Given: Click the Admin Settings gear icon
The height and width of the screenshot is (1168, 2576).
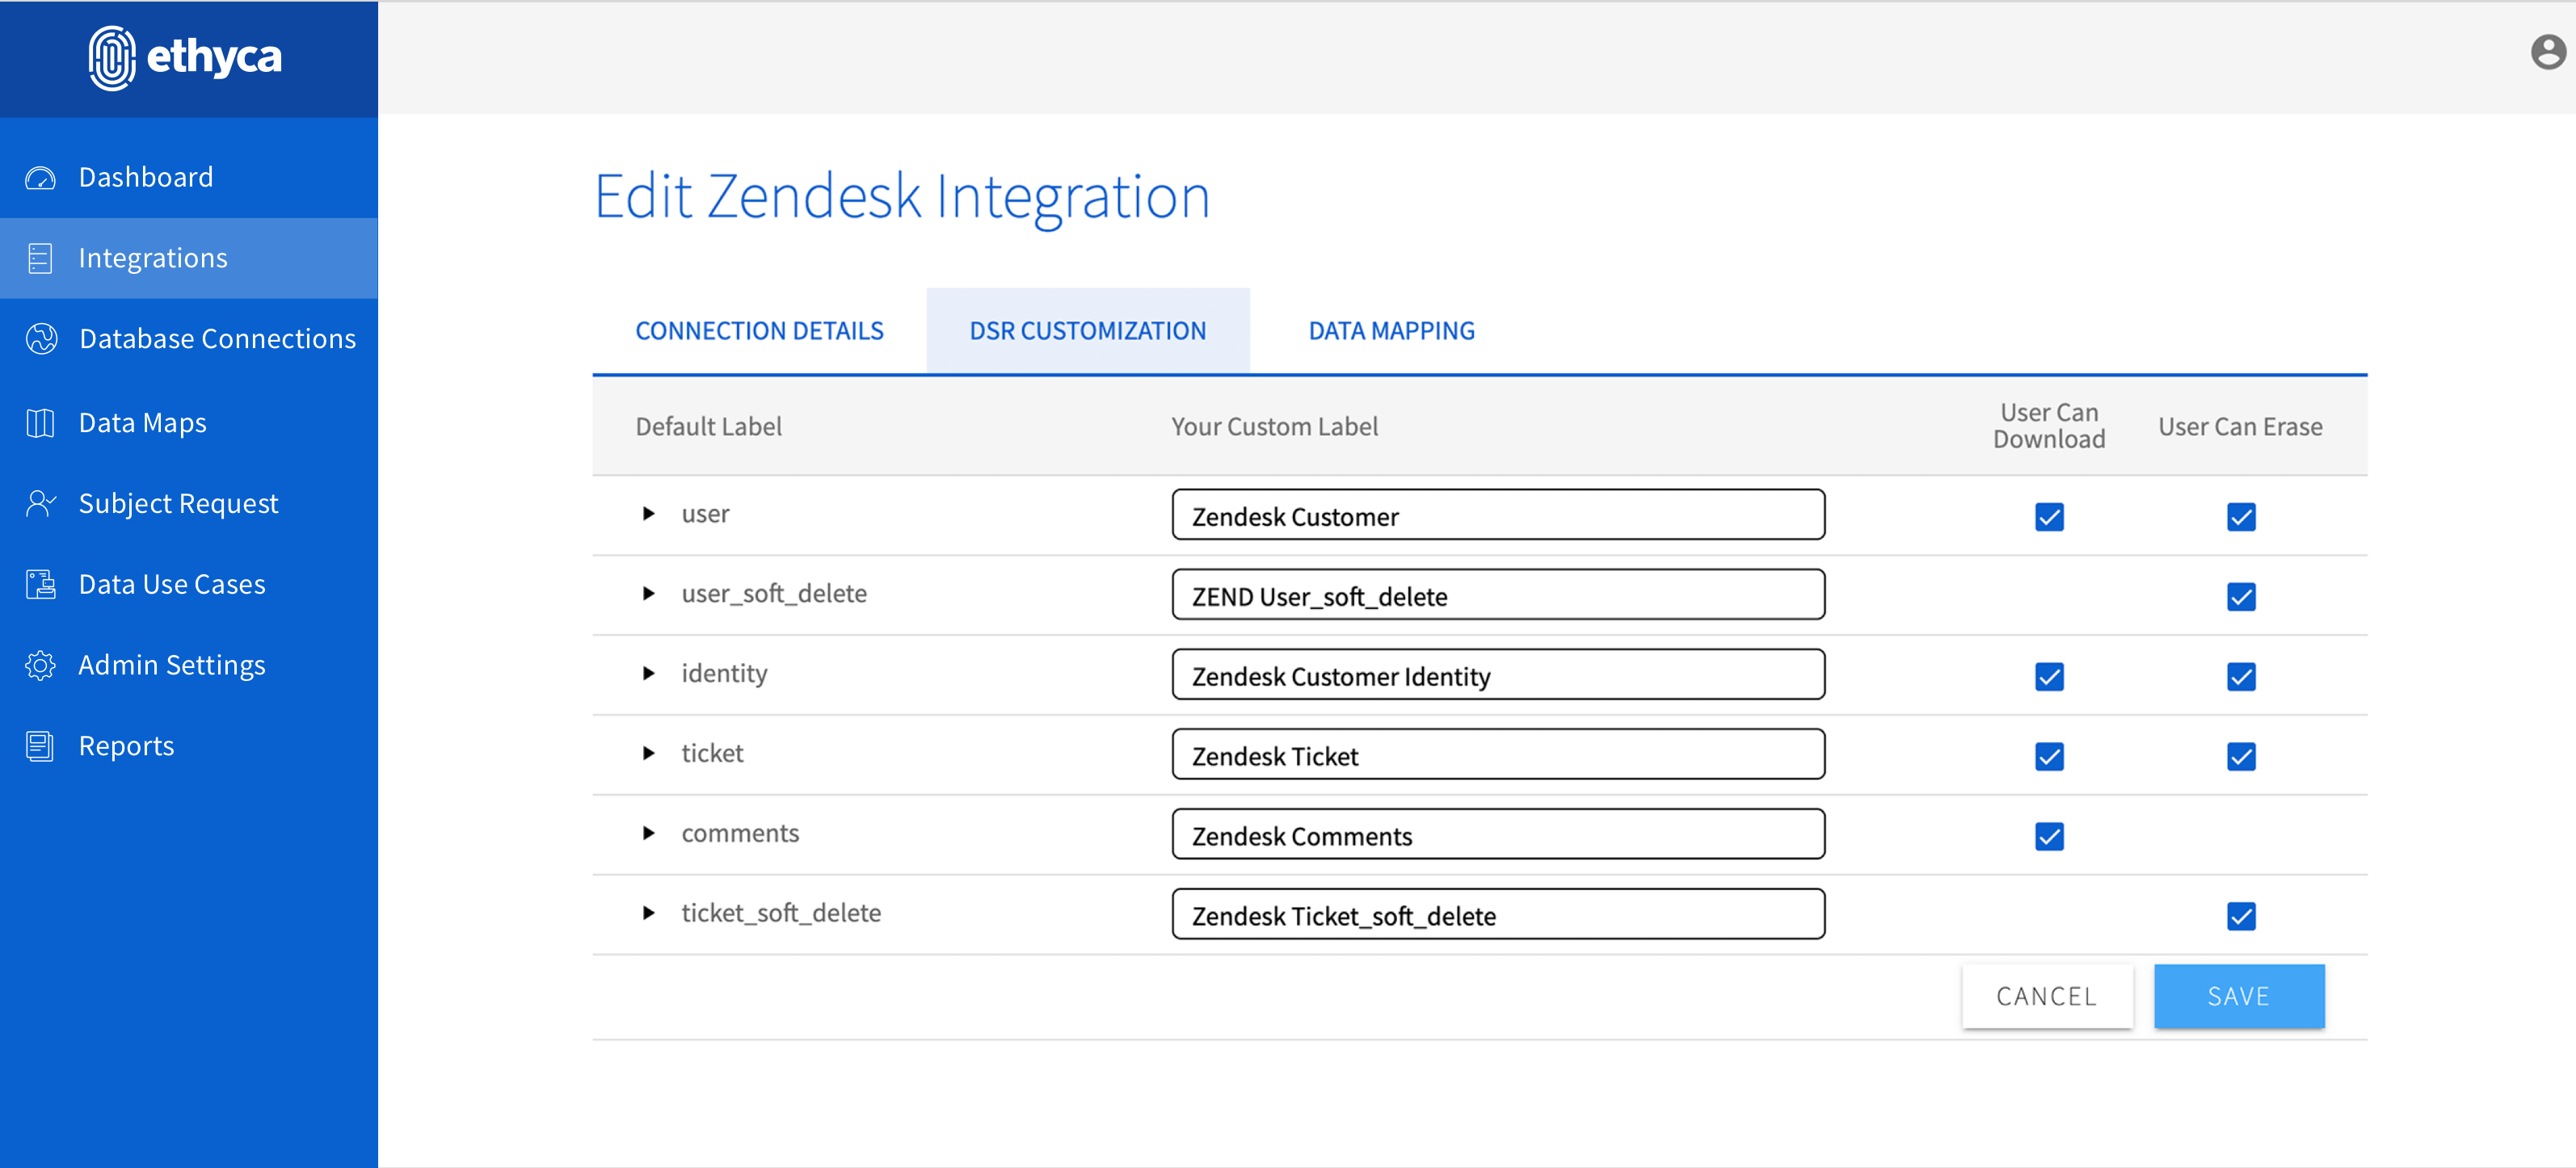Looking at the screenshot, I should click(40, 665).
